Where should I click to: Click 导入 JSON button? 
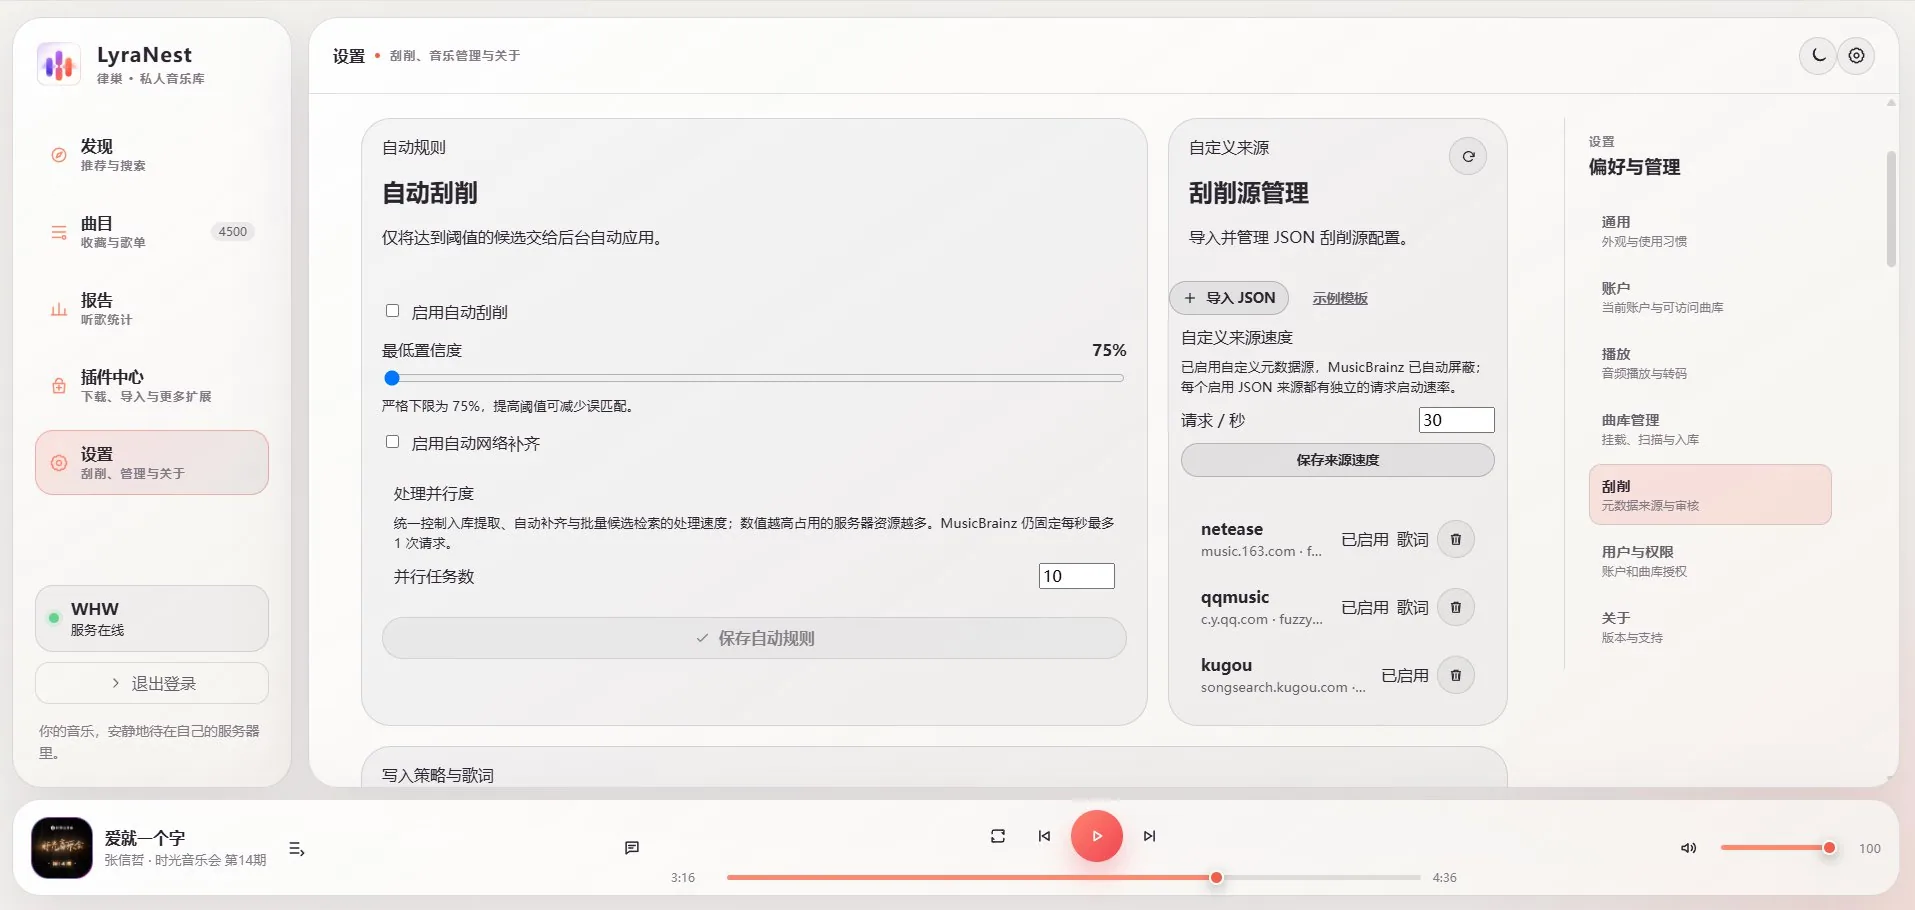pyautogui.click(x=1229, y=298)
